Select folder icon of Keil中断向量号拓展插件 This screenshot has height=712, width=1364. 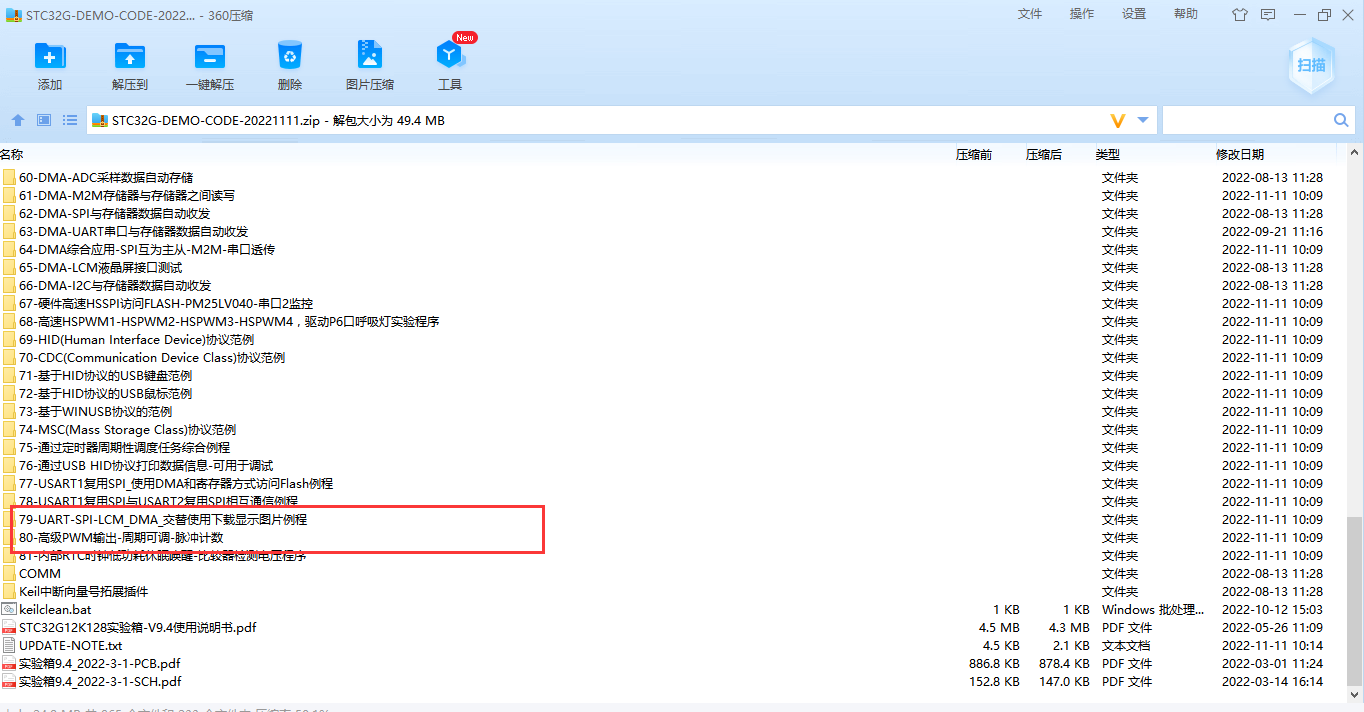pyautogui.click(x=9, y=591)
